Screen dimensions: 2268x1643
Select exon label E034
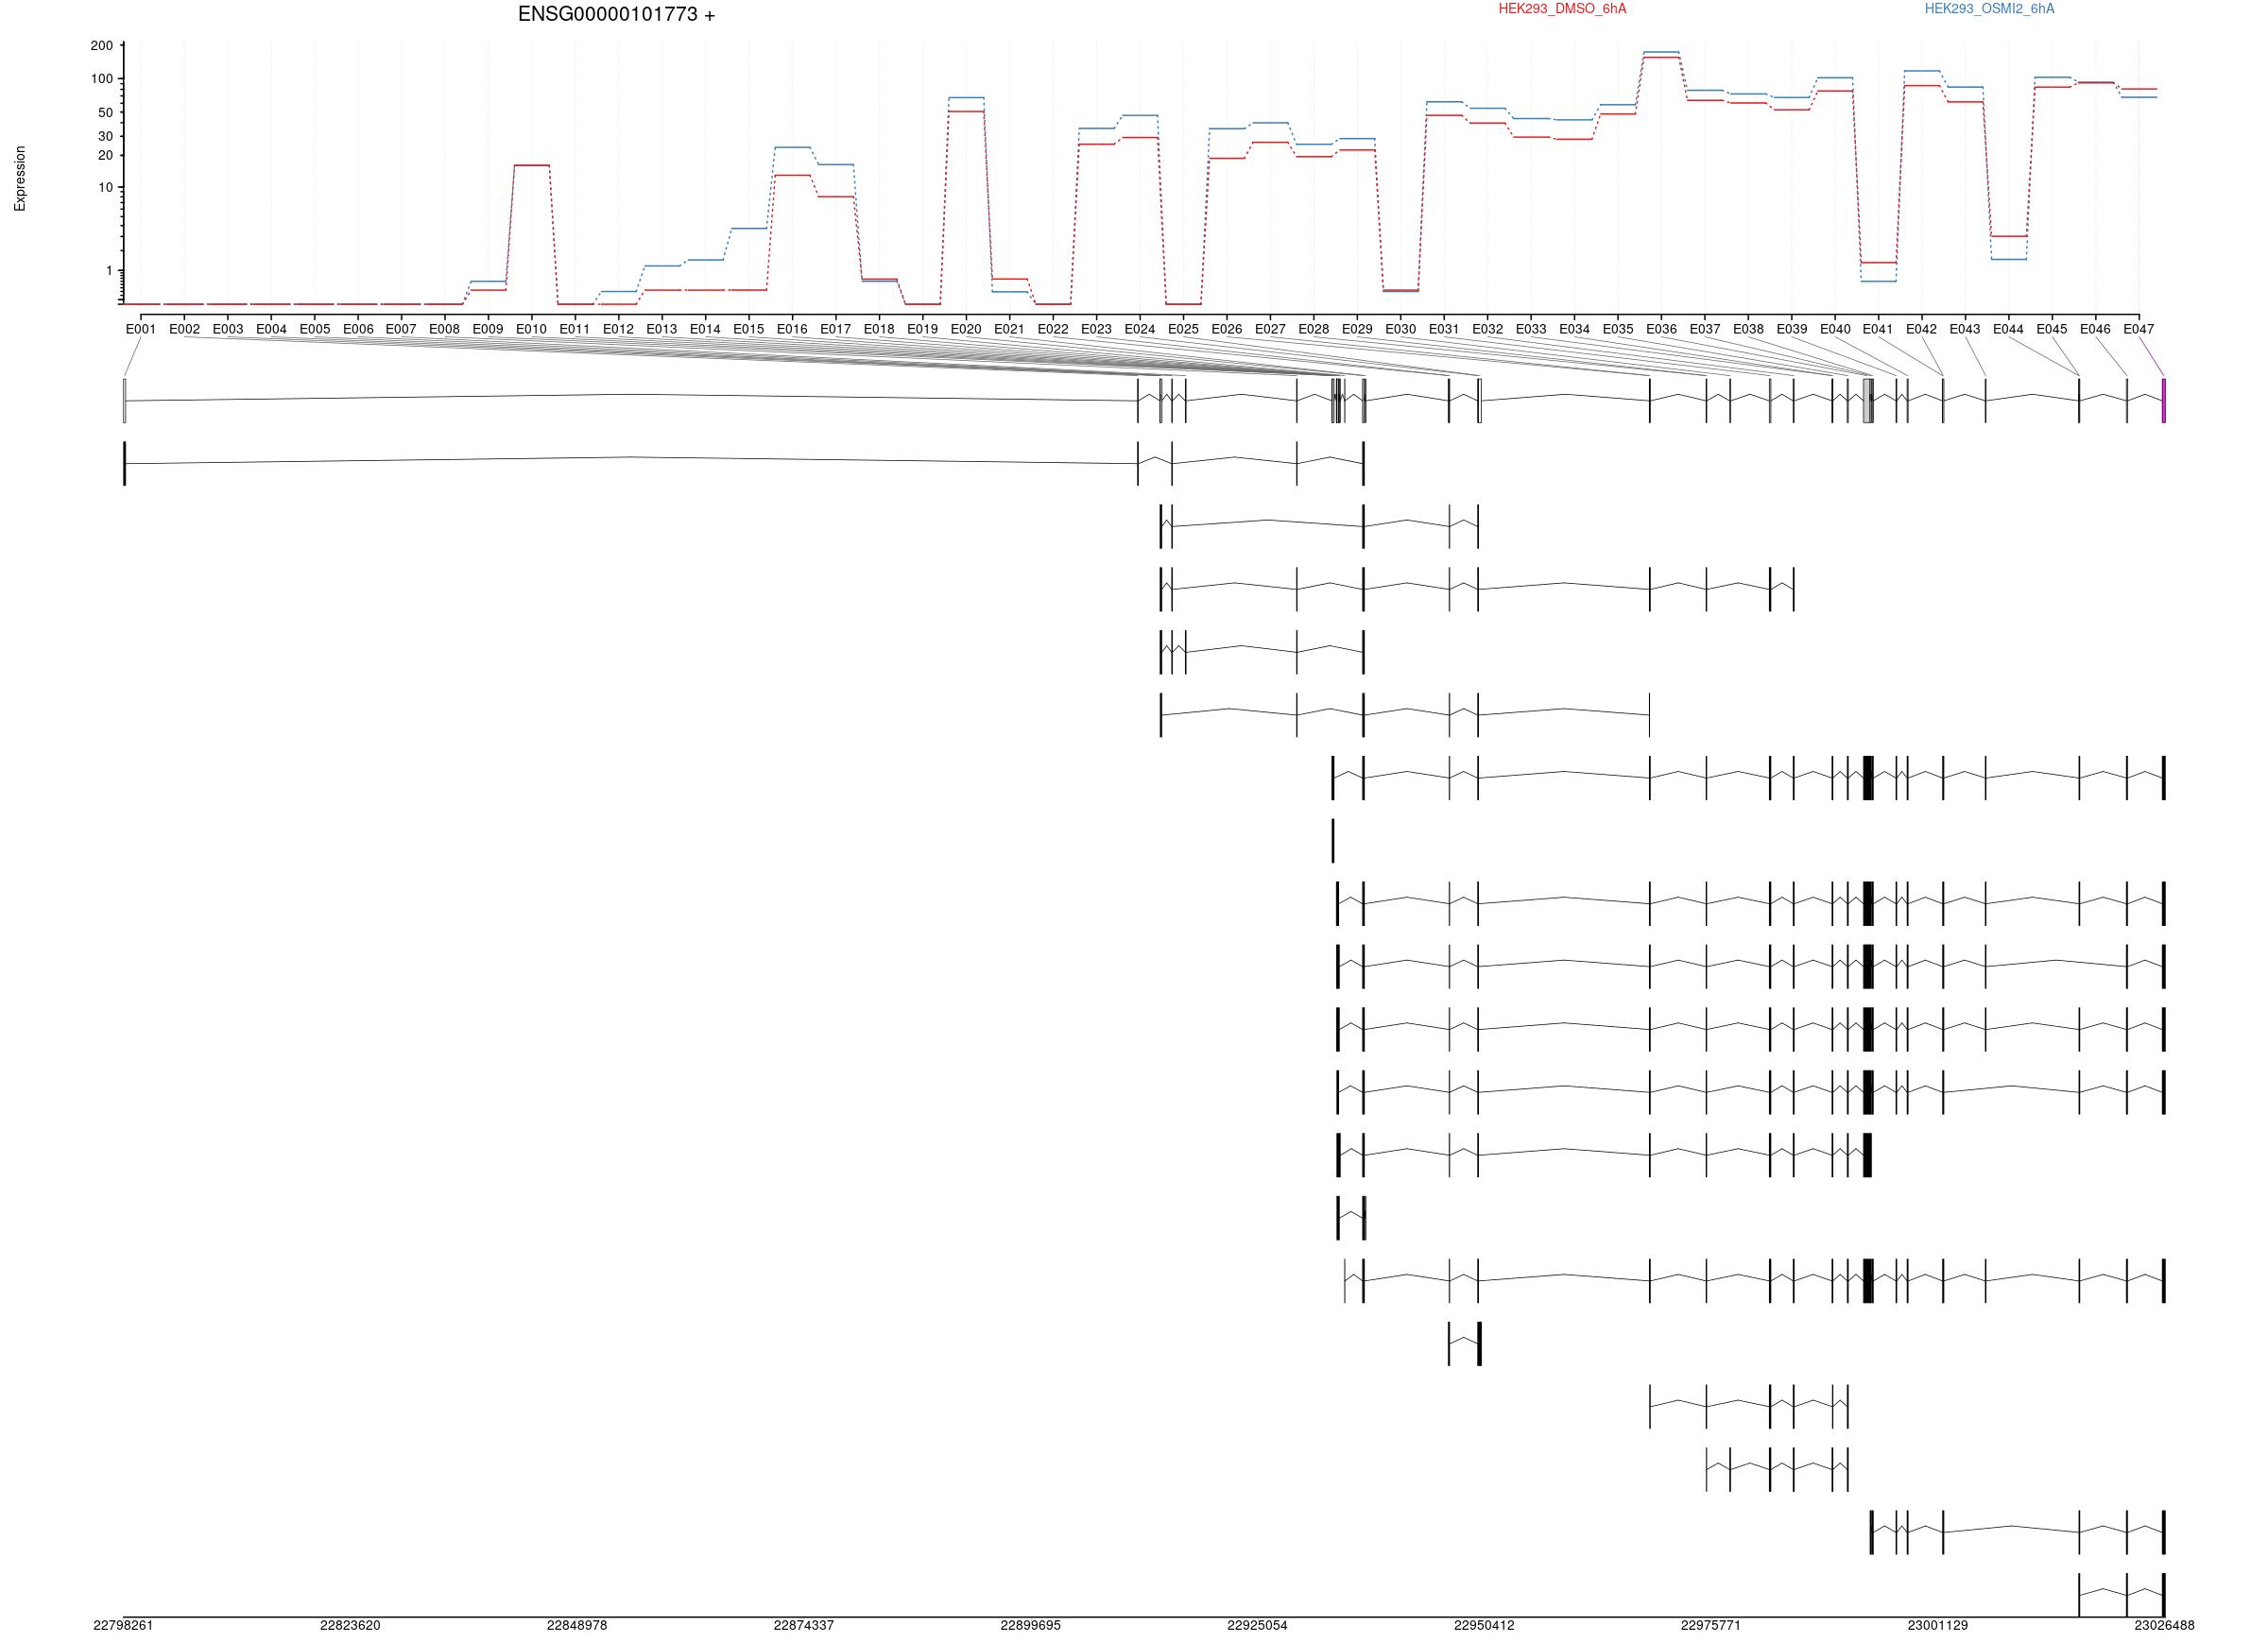click(1574, 329)
